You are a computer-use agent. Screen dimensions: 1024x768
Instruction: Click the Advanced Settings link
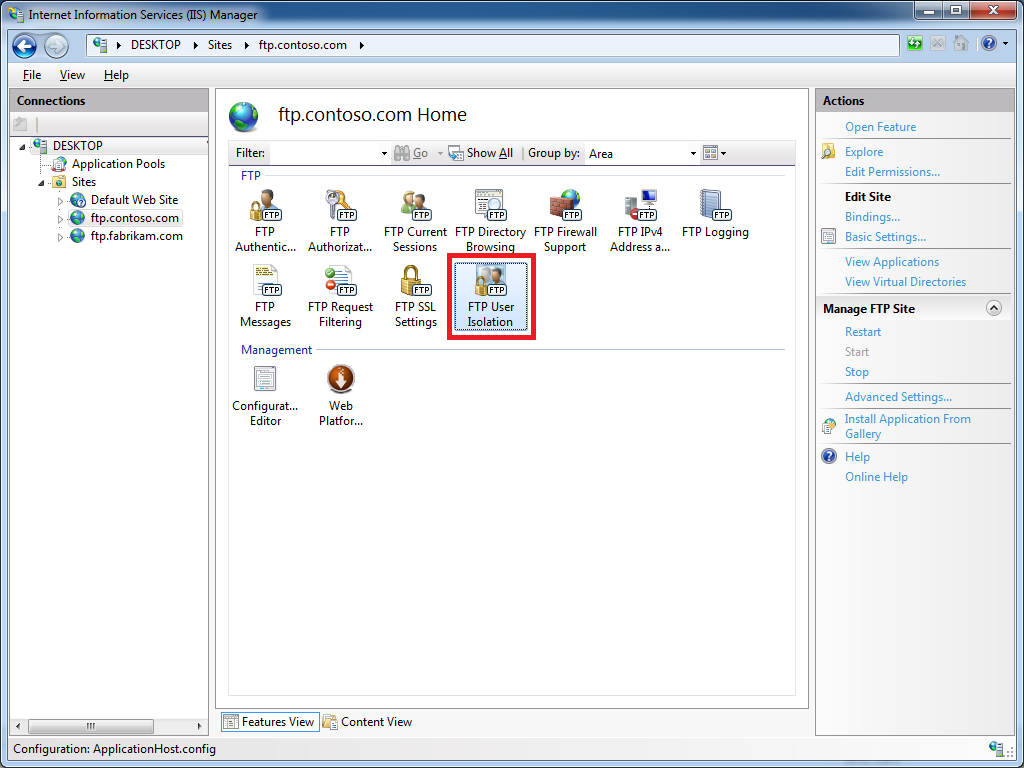tap(898, 397)
